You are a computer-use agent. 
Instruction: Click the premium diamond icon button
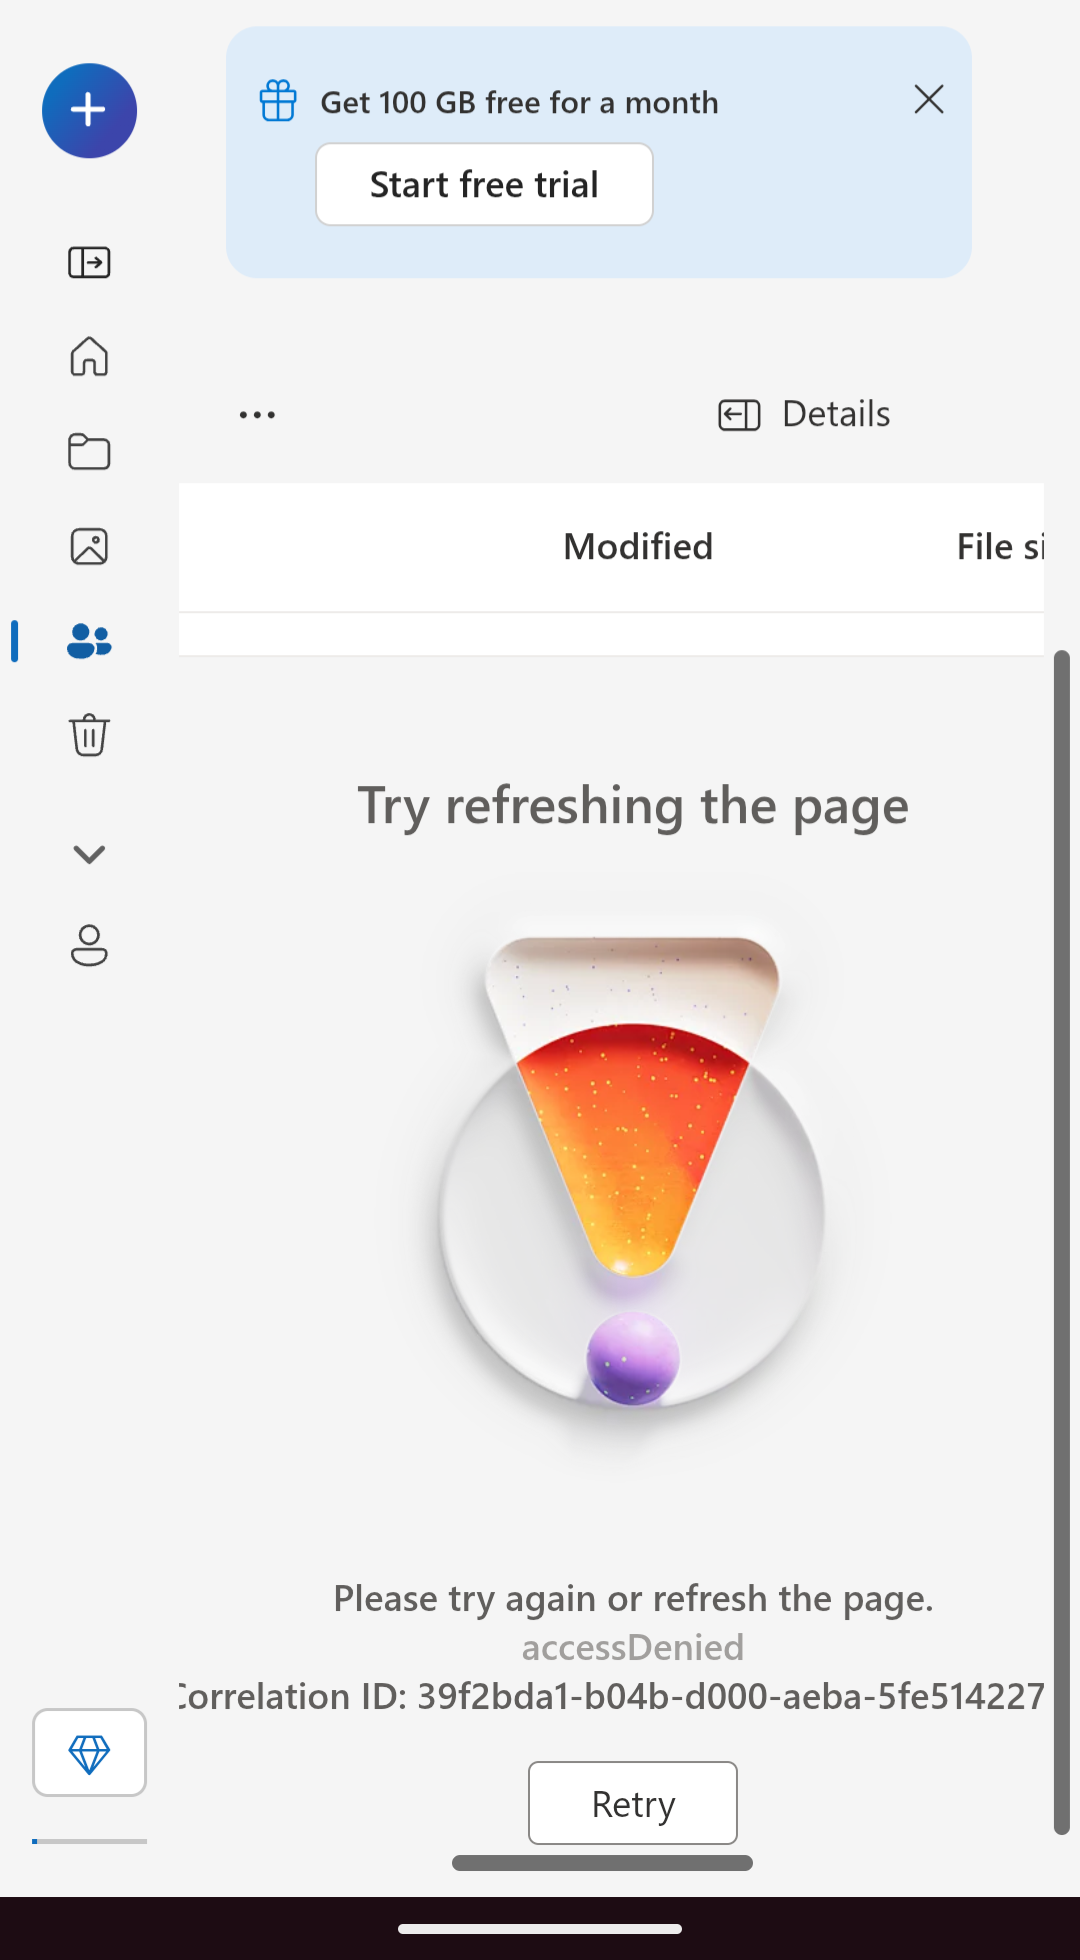click(89, 1752)
